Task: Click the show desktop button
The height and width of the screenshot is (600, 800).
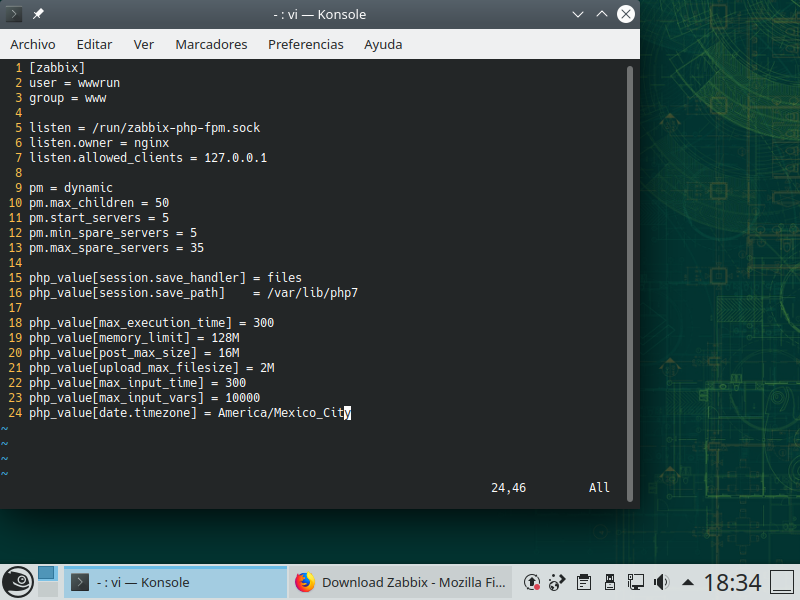Action: point(782,582)
